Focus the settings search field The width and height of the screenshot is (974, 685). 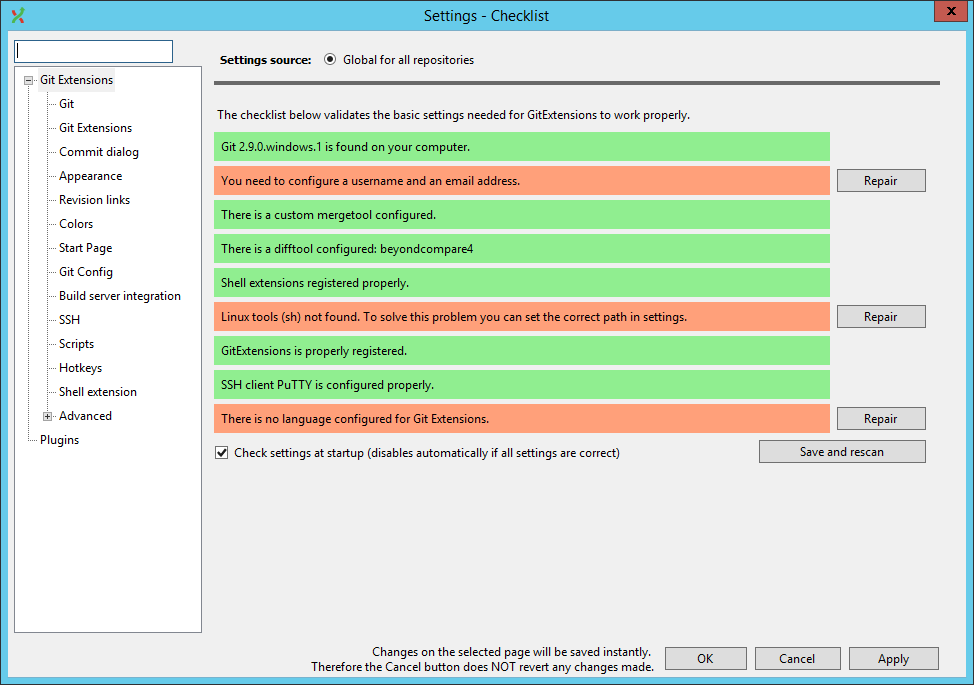click(94, 52)
